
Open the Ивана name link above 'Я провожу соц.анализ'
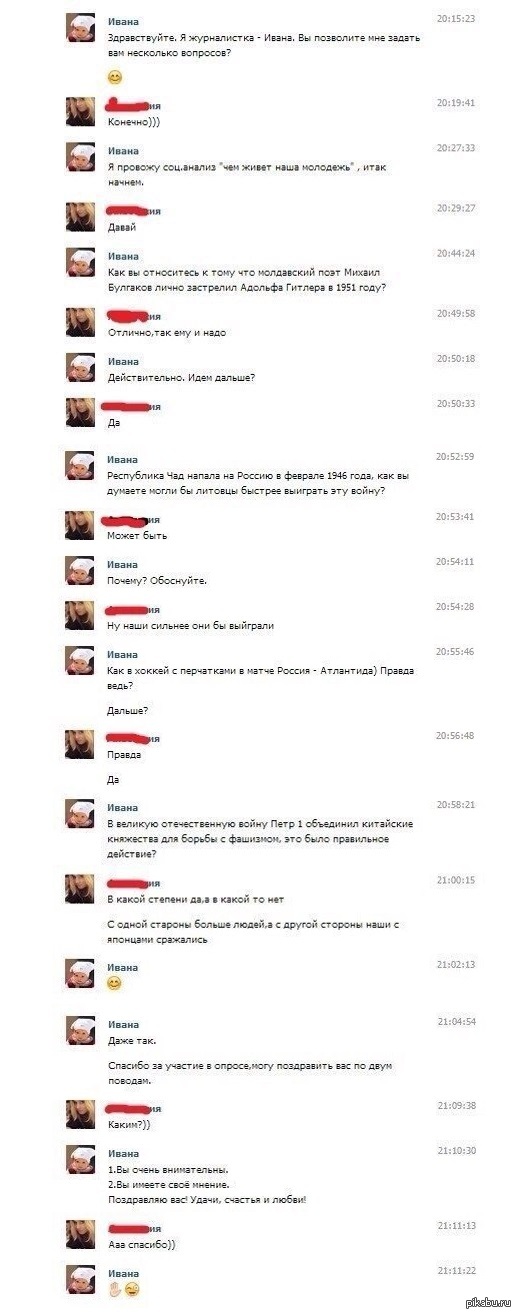click(123, 149)
